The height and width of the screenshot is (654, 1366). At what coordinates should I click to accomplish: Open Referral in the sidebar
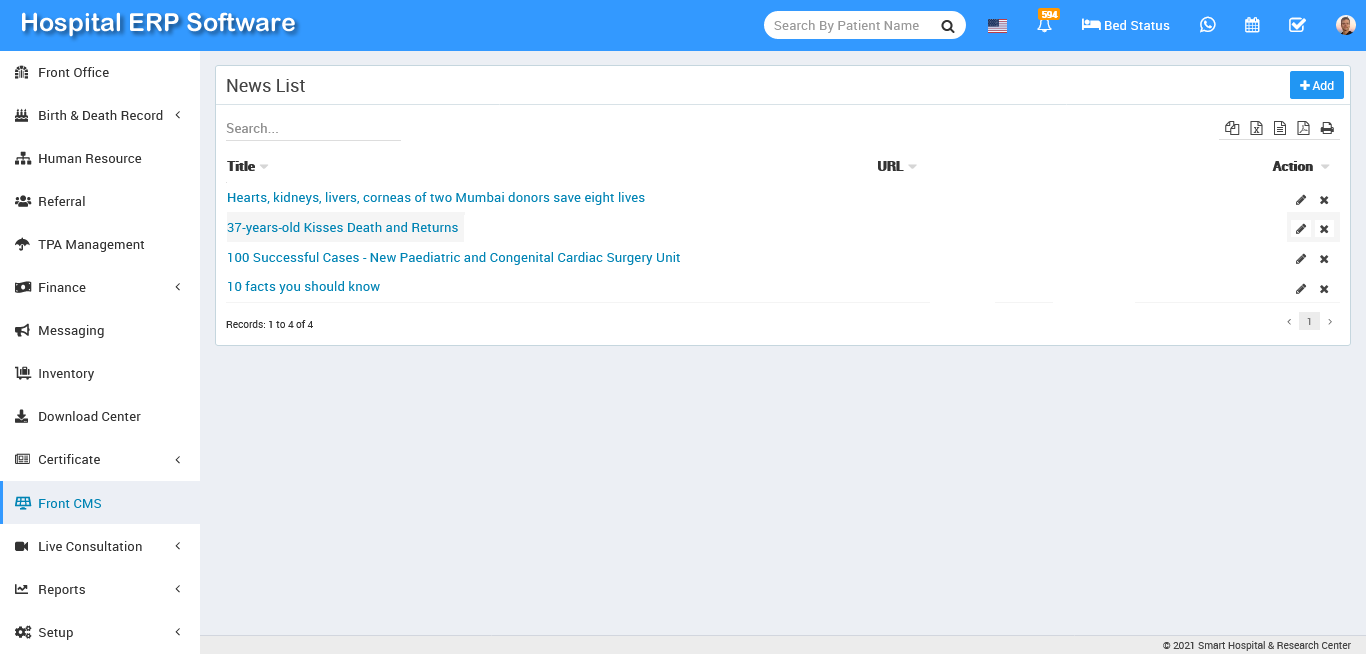(x=100, y=201)
